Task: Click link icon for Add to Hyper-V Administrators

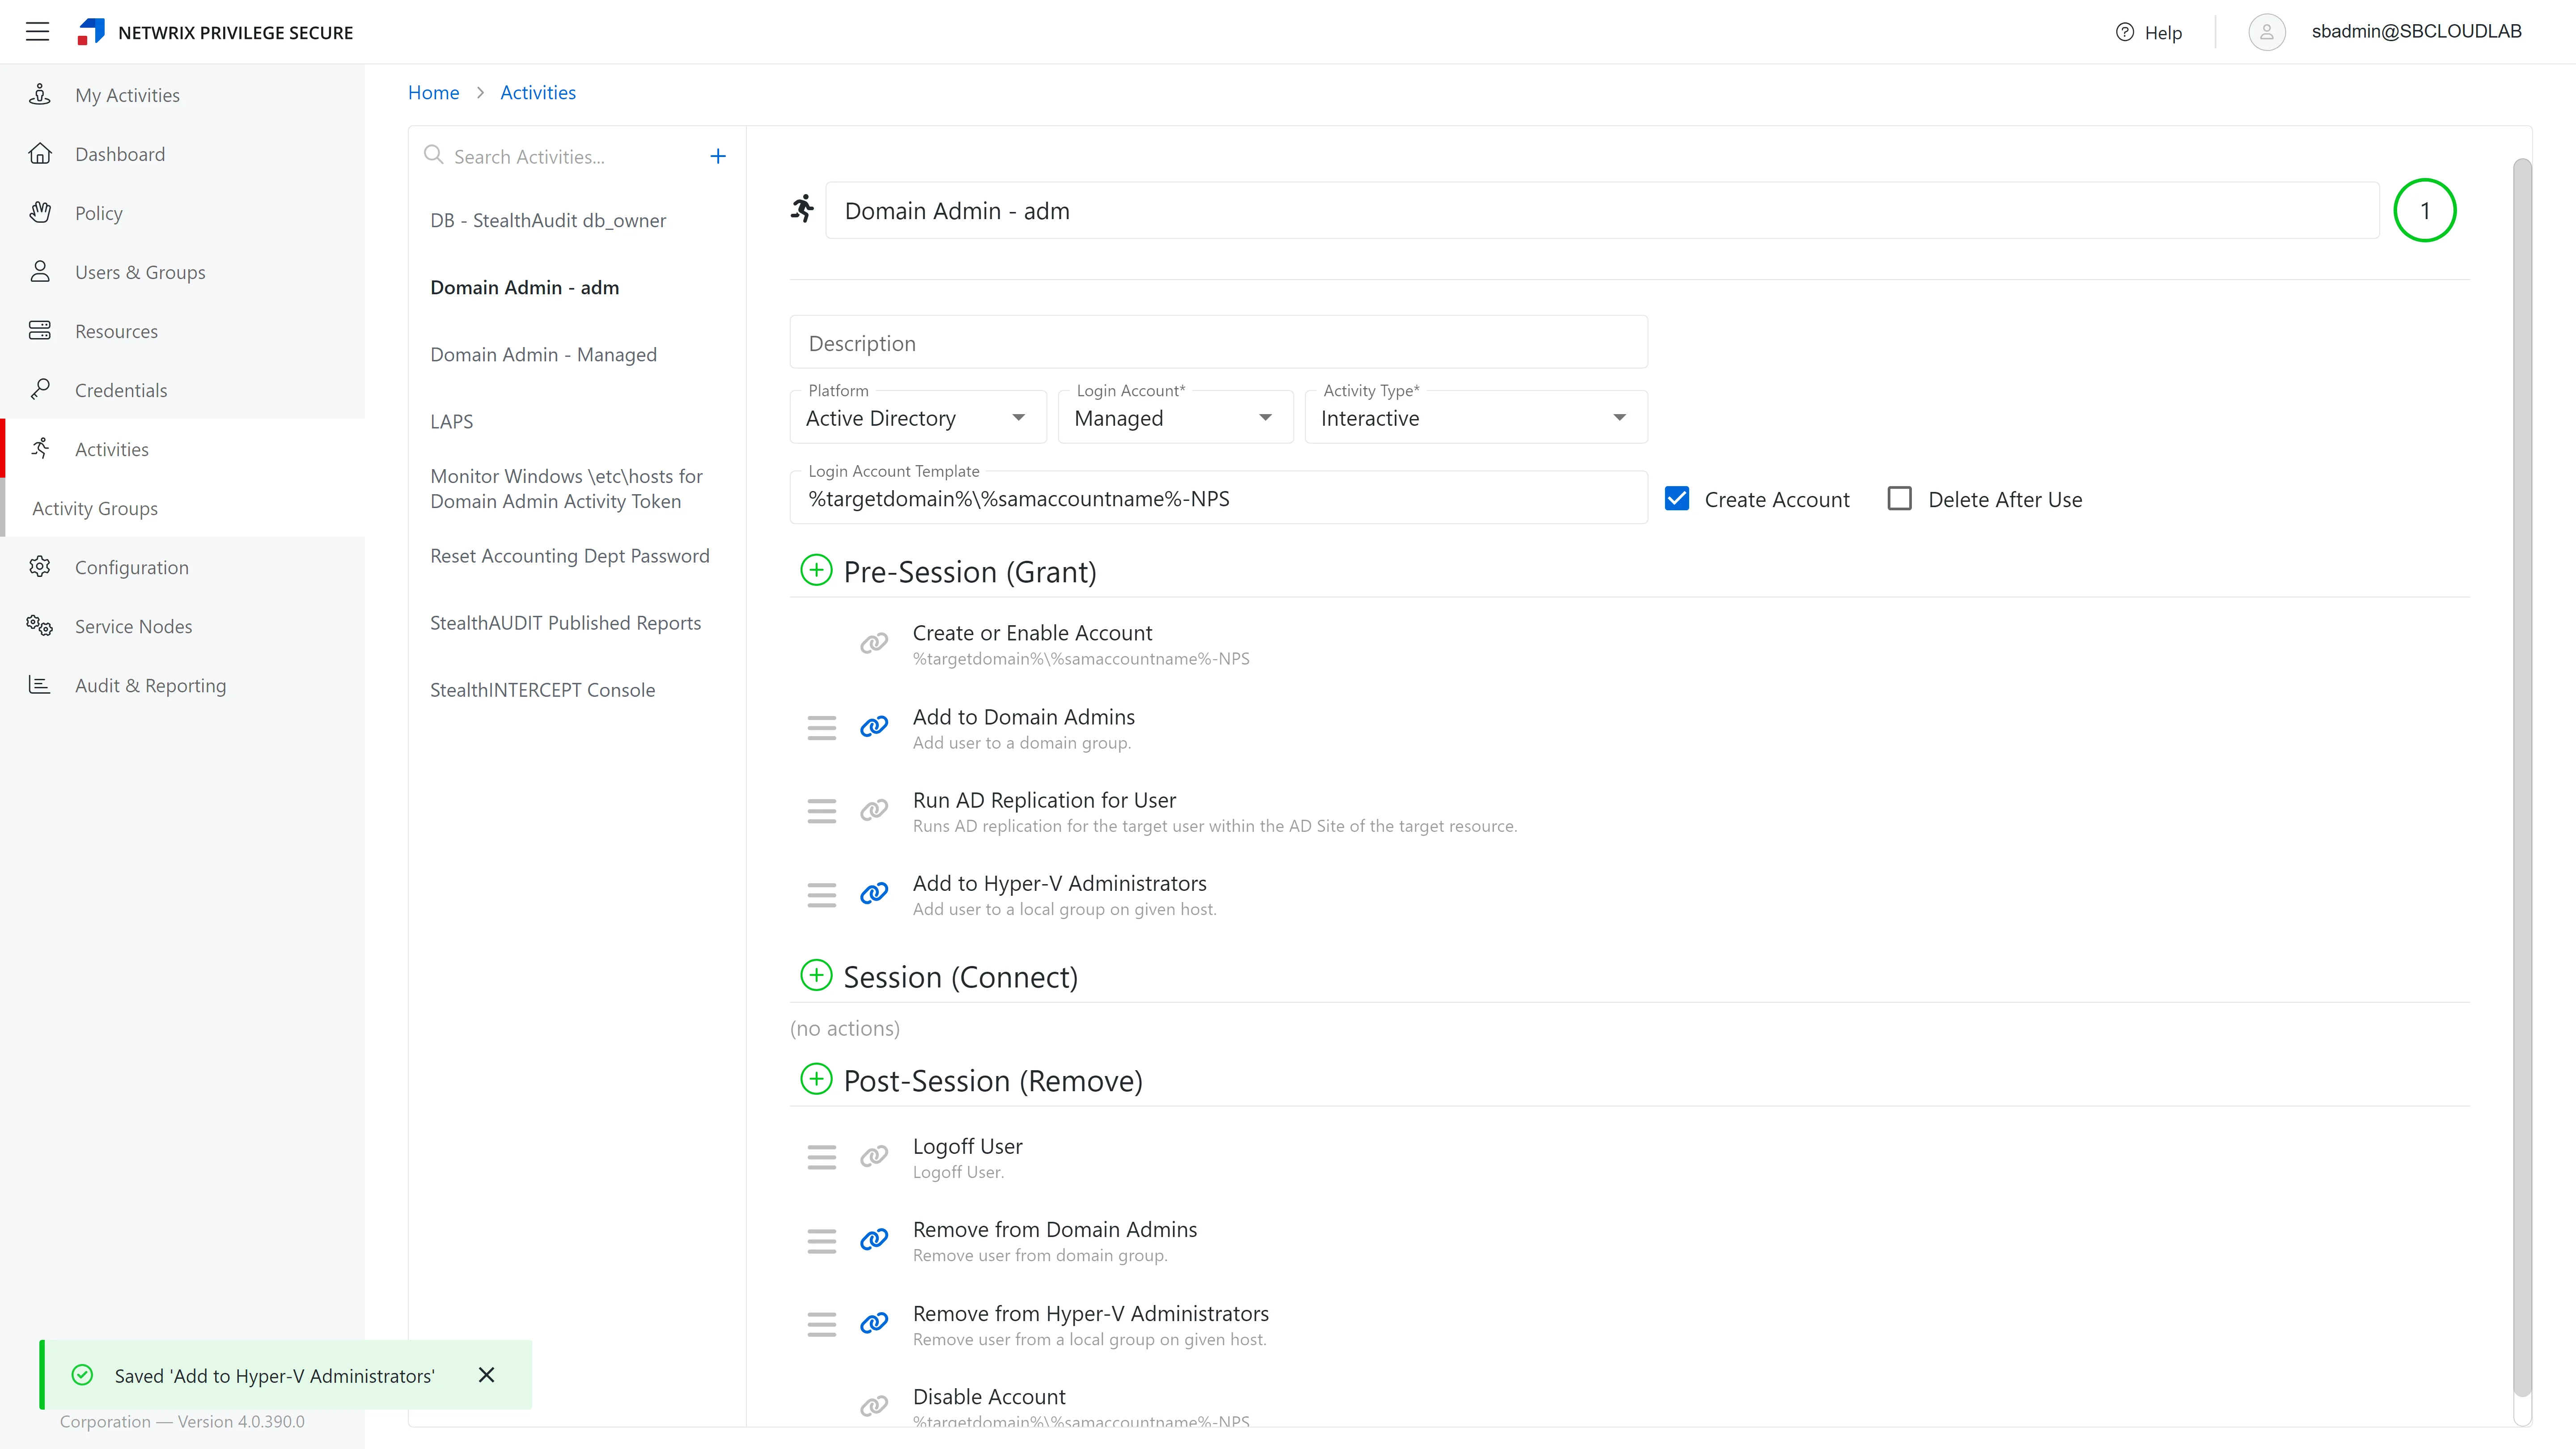Action: coord(874,894)
